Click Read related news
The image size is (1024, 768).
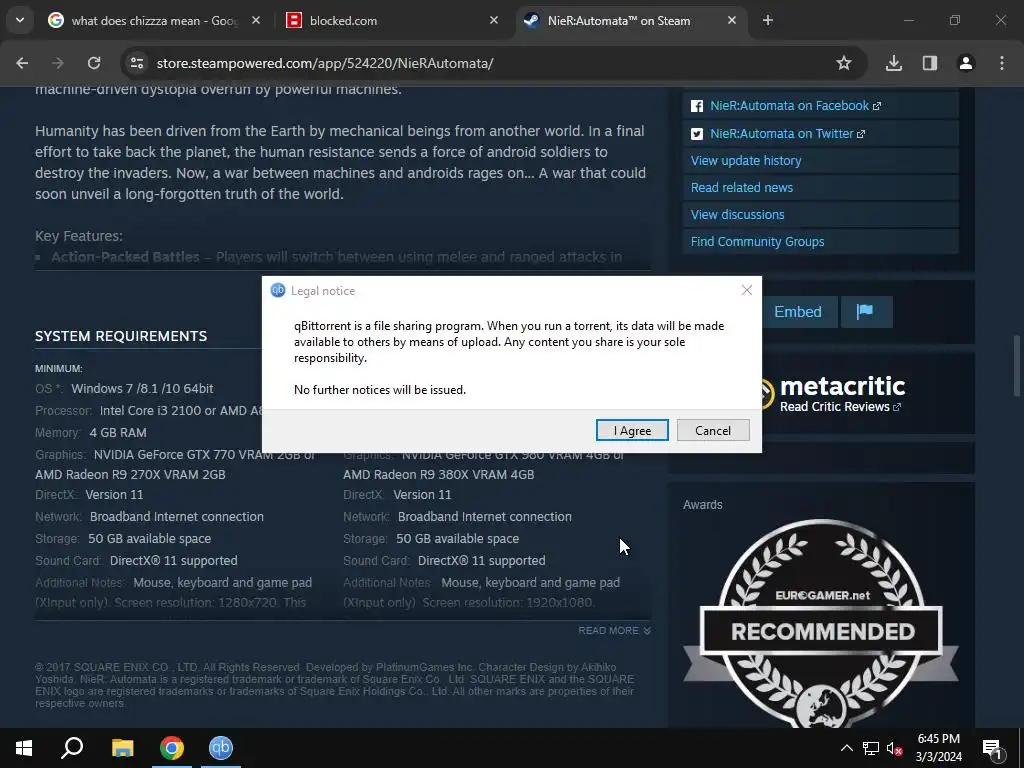(x=742, y=187)
